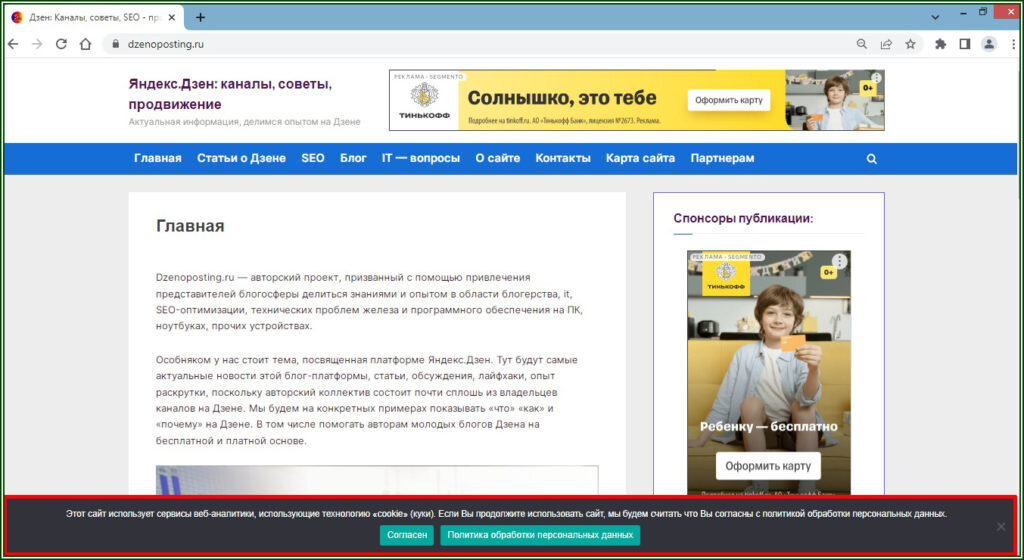Open the Карта сайта menu item
The height and width of the screenshot is (560, 1024).
pyautogui.click(x=640, y=158)
